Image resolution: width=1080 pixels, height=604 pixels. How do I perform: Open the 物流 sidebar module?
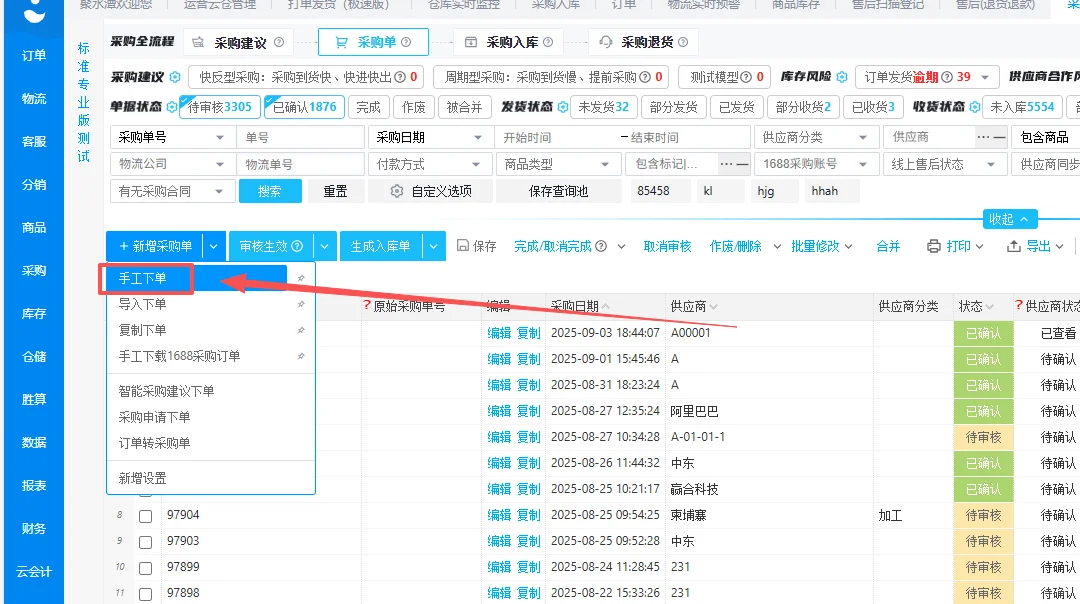34,98
